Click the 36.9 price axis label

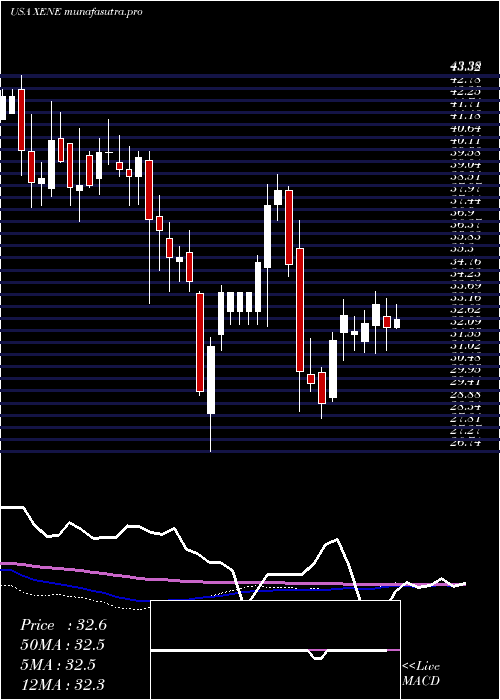click(462, 212)
